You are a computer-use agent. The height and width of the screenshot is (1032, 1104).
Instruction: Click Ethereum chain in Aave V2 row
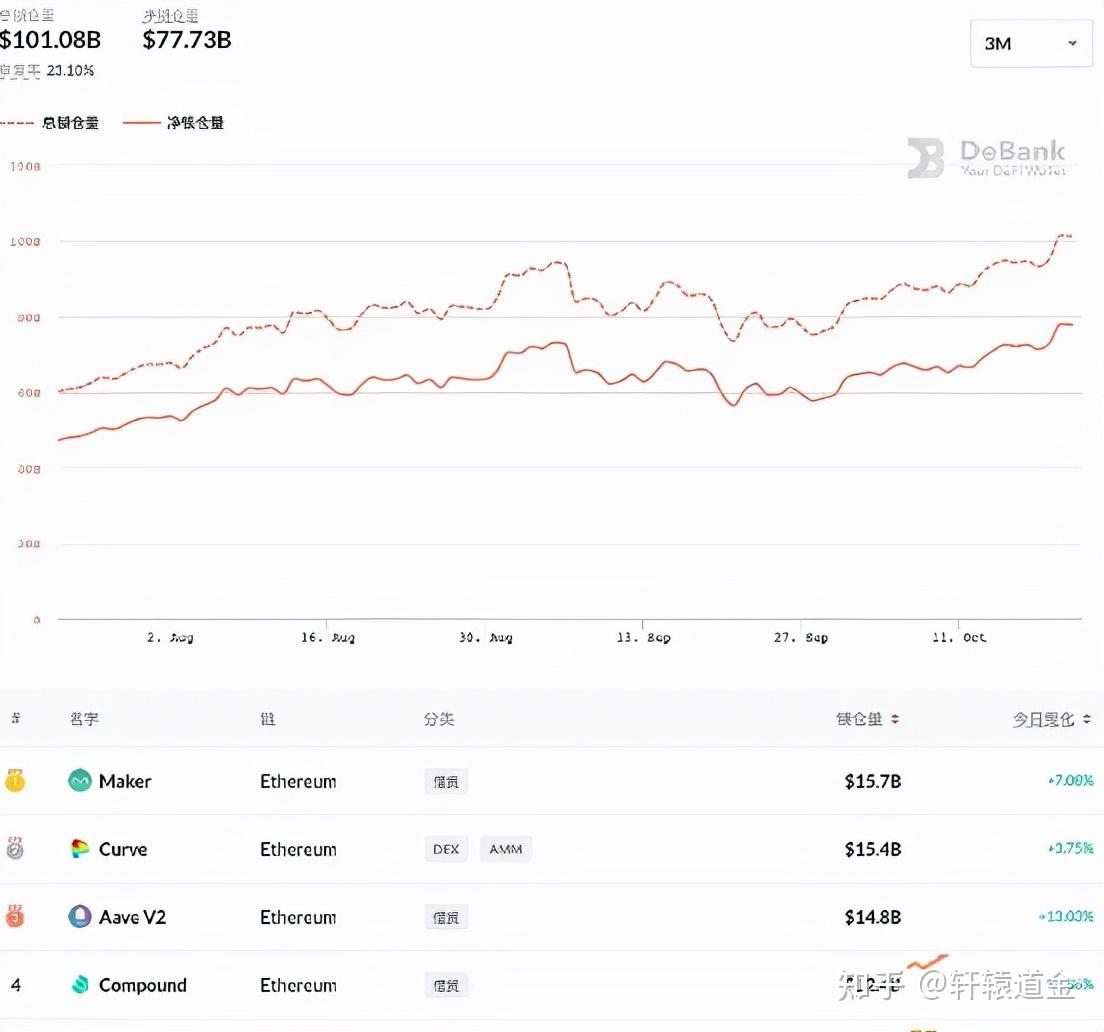pyautogui.click(x=298, y=917)
